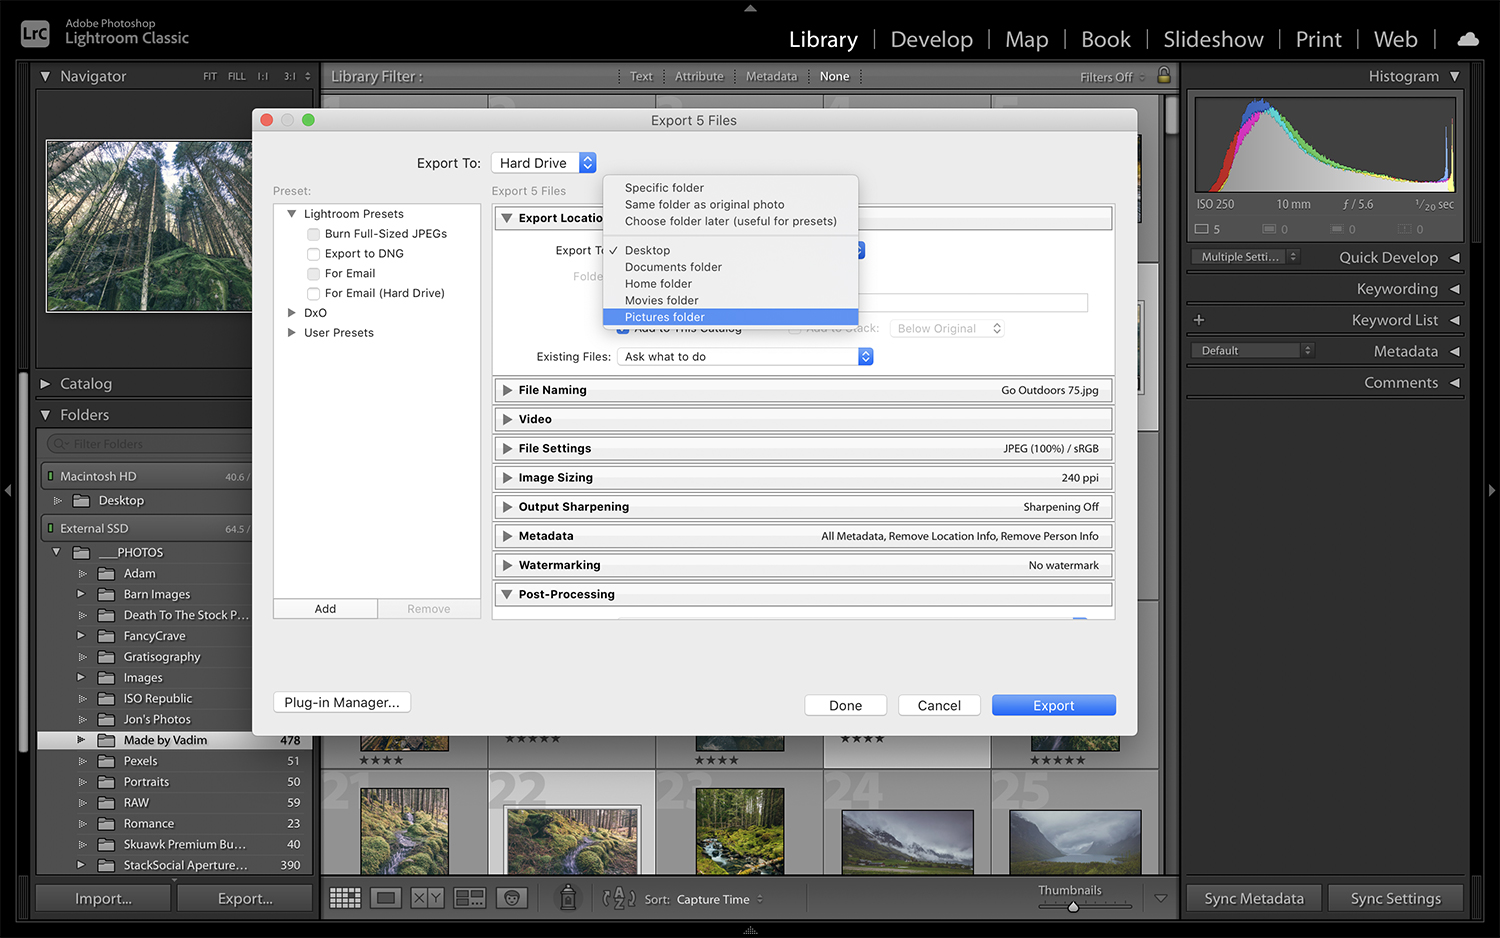Viewport: 1500px width, 938px height.
Task: Check the Export to DNG preset
Action: [313, 254]
